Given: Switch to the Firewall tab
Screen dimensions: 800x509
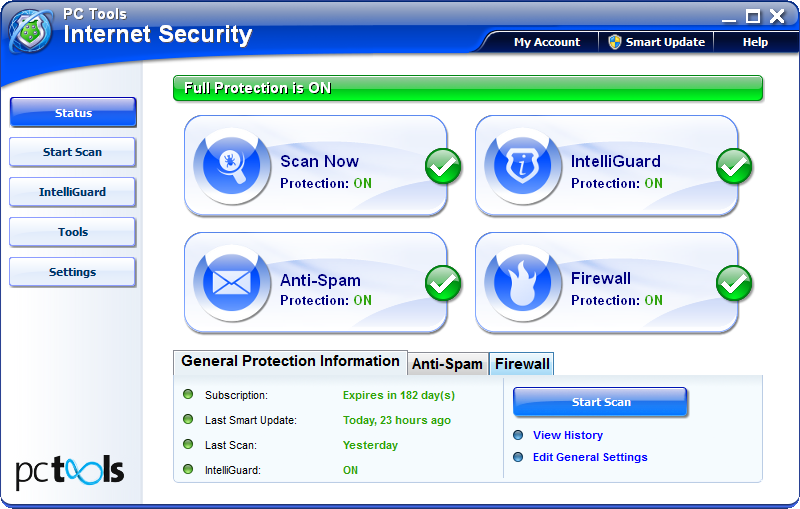Looking at the screenshot, I should click(522, 364).
